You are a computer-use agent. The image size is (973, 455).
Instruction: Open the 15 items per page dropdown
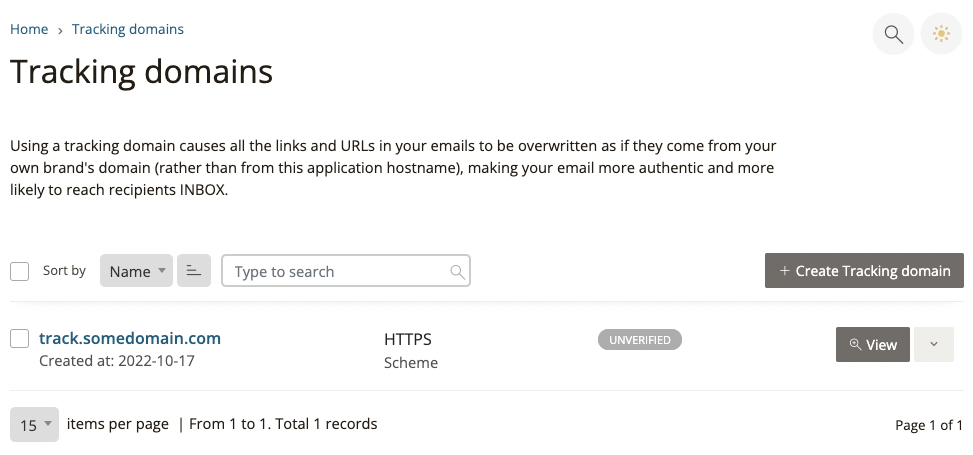(35, 425)
